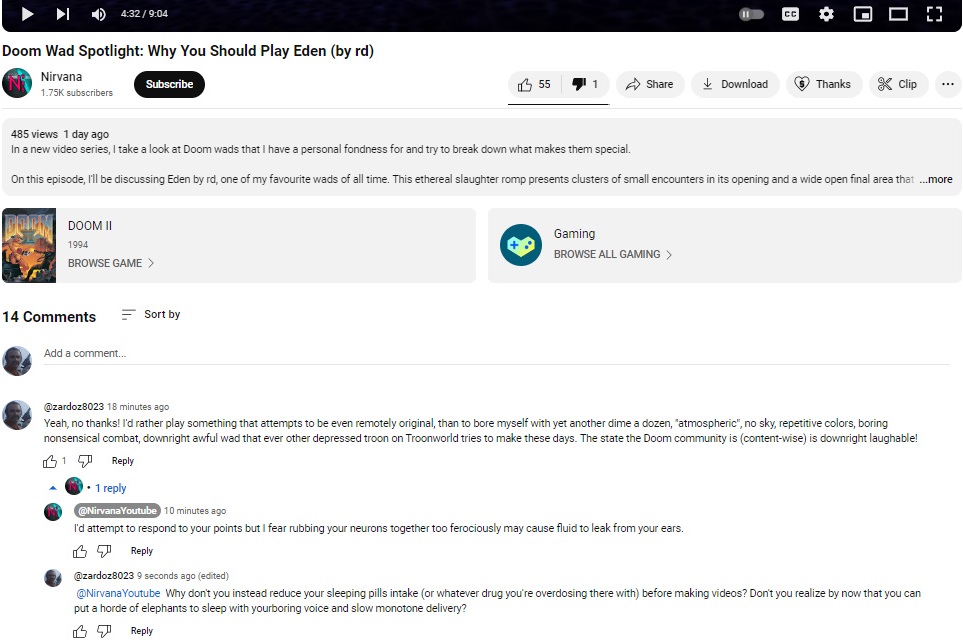
Task: Dislike zardoz8023's top-level comment
Action: (x=85, y=461)
